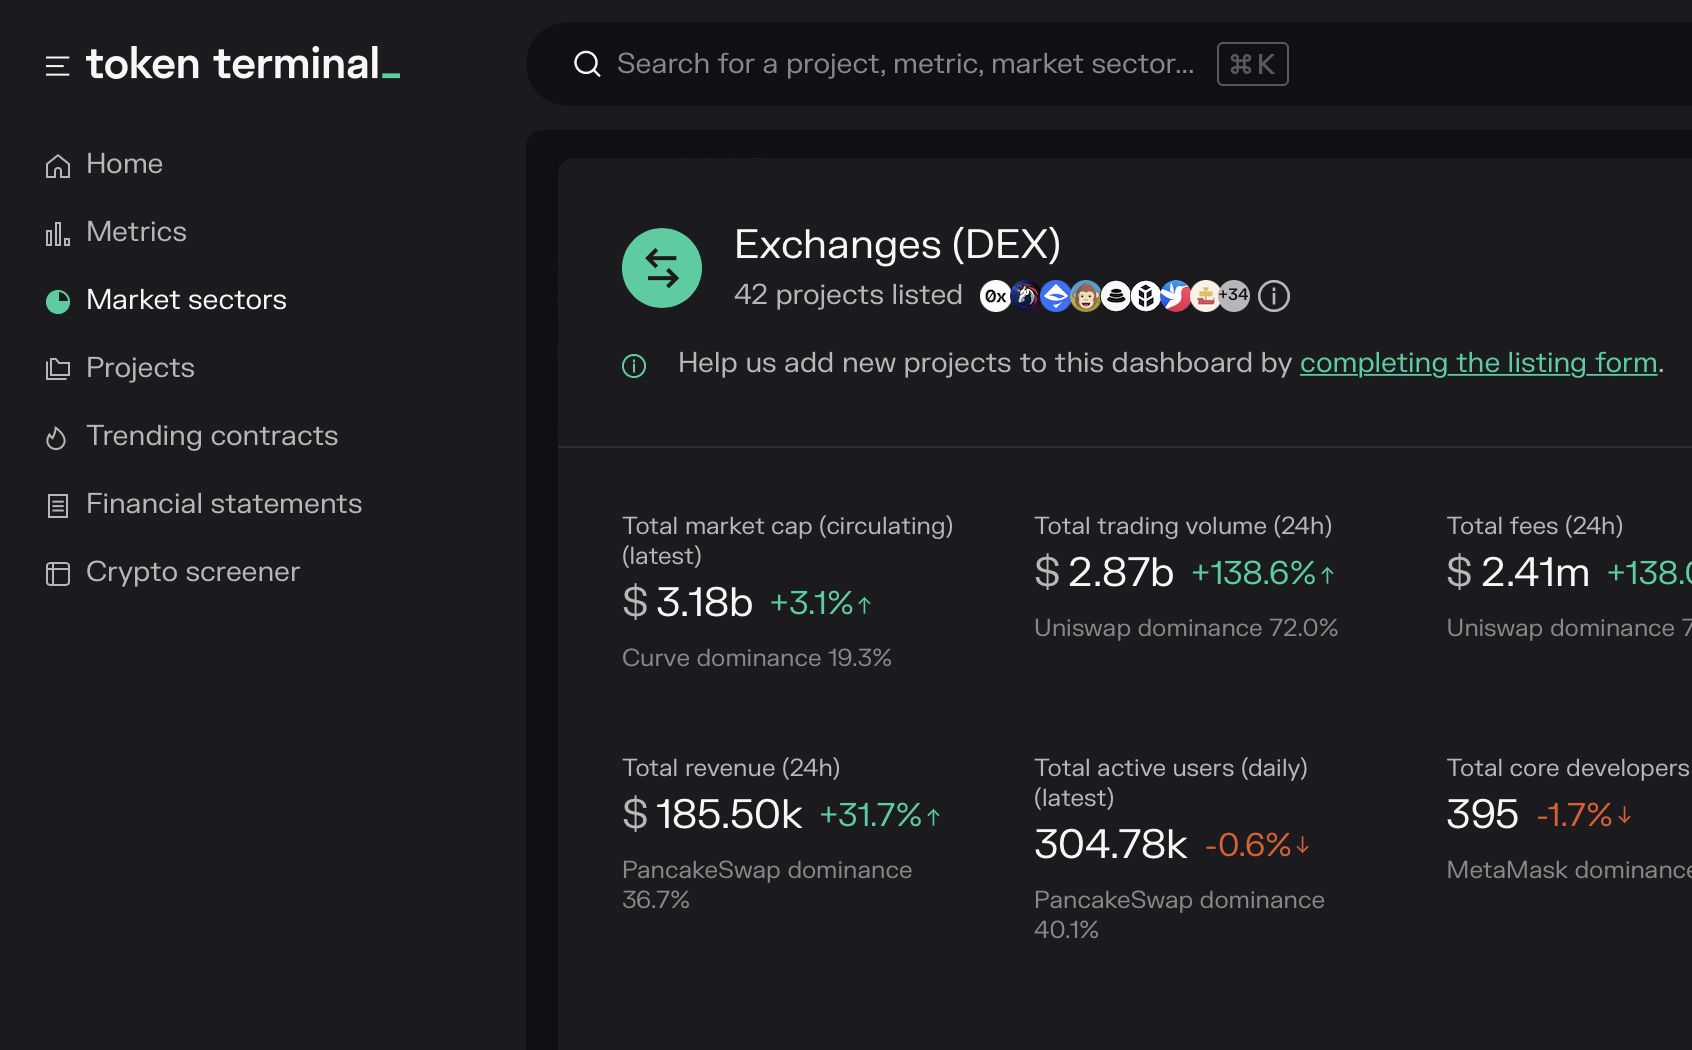Screen dimensions: 1692x1050
Task: Click the search magnifier icon
Action: [x=587, y=64]
